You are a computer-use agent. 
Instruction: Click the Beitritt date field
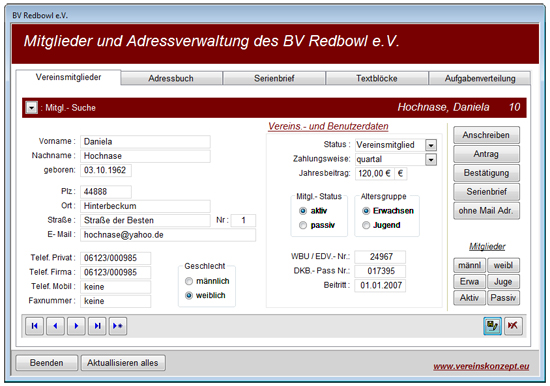(x=380, y=286)
